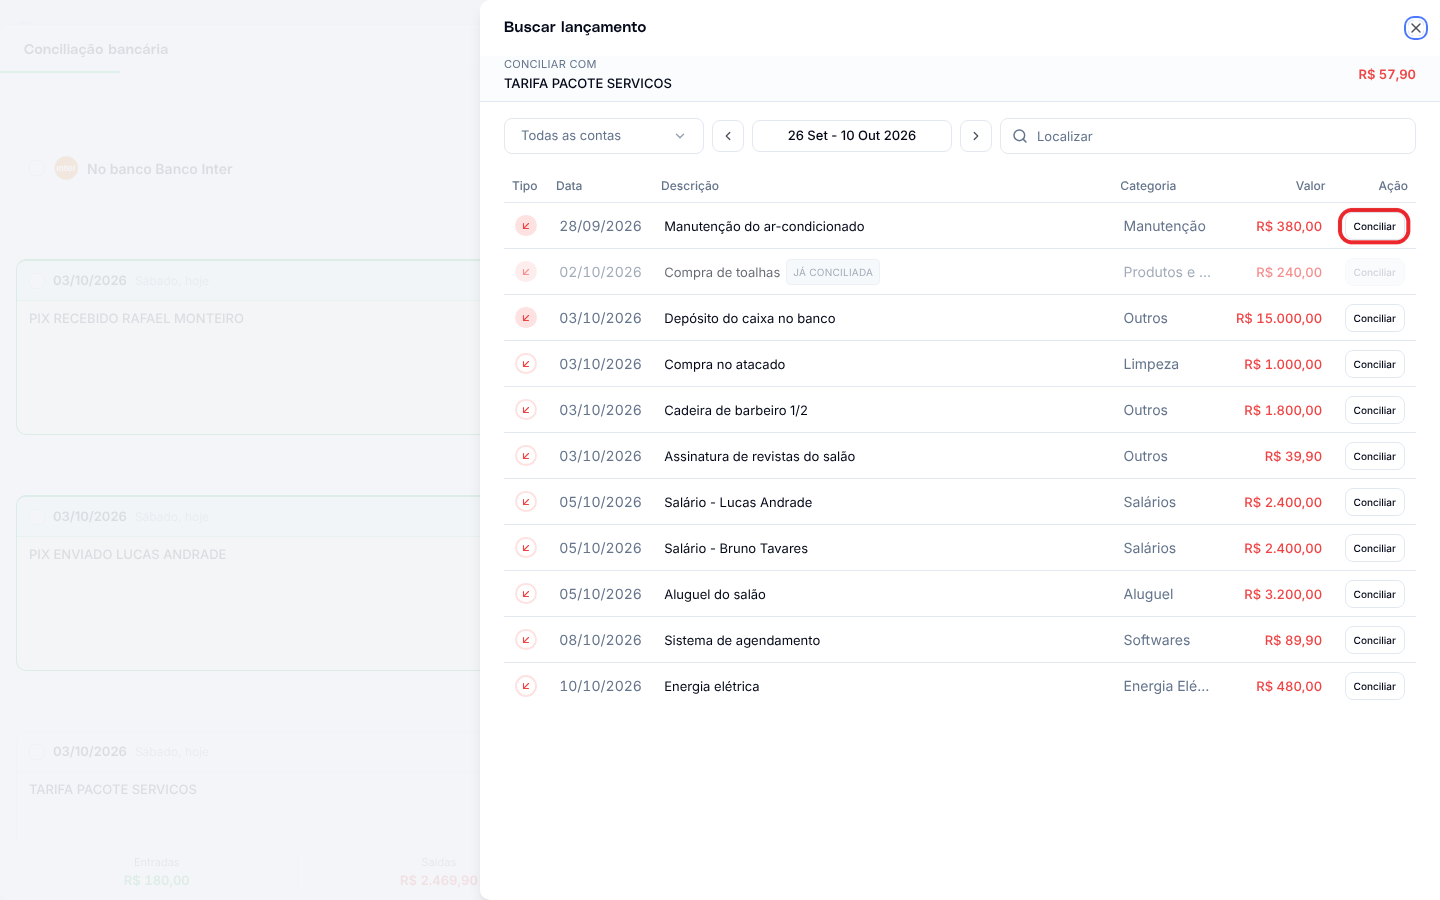
Task: Conciliar with Sistema de agendamento entry
Action: tap(1374, 640)
